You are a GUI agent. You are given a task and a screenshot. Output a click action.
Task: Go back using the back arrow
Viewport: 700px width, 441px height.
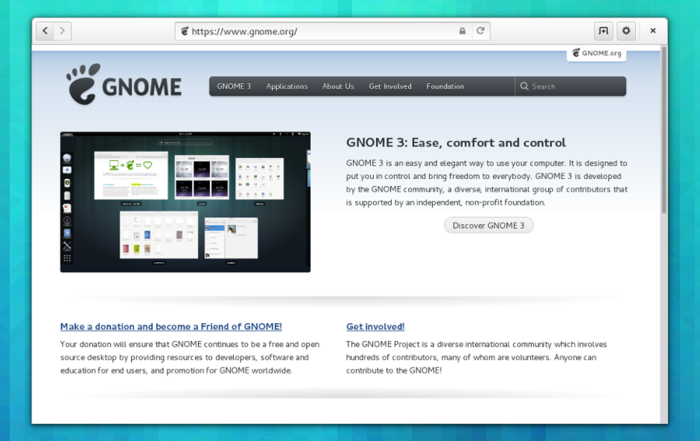[45, 31]
